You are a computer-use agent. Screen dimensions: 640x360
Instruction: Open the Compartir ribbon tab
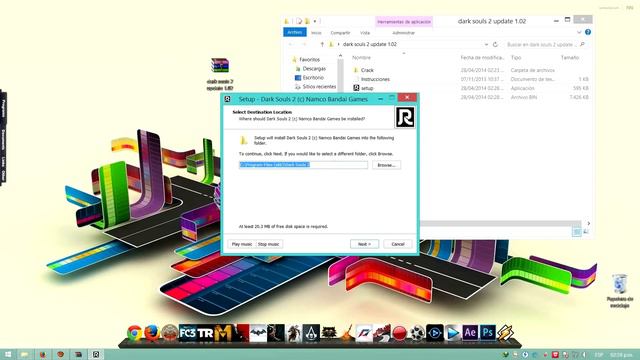(x=340, y=33)
